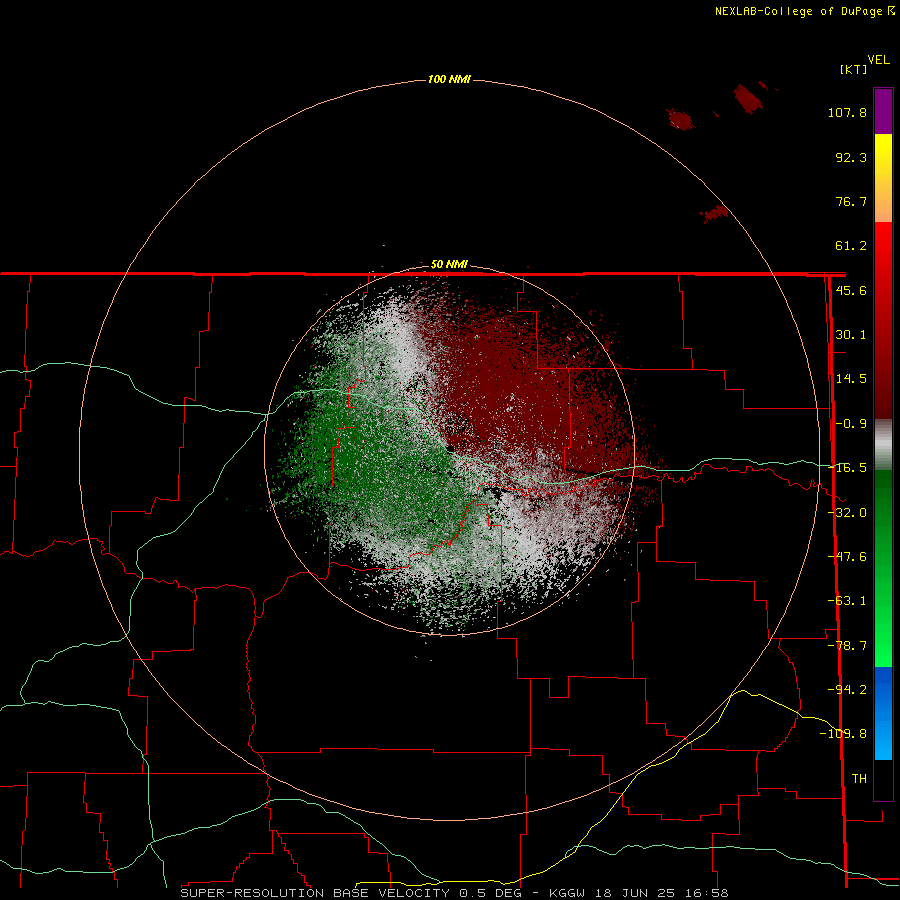900x900 pixels.
Task: Click the 45.6 value on velocity scale
Action: [x=851, y=290]
